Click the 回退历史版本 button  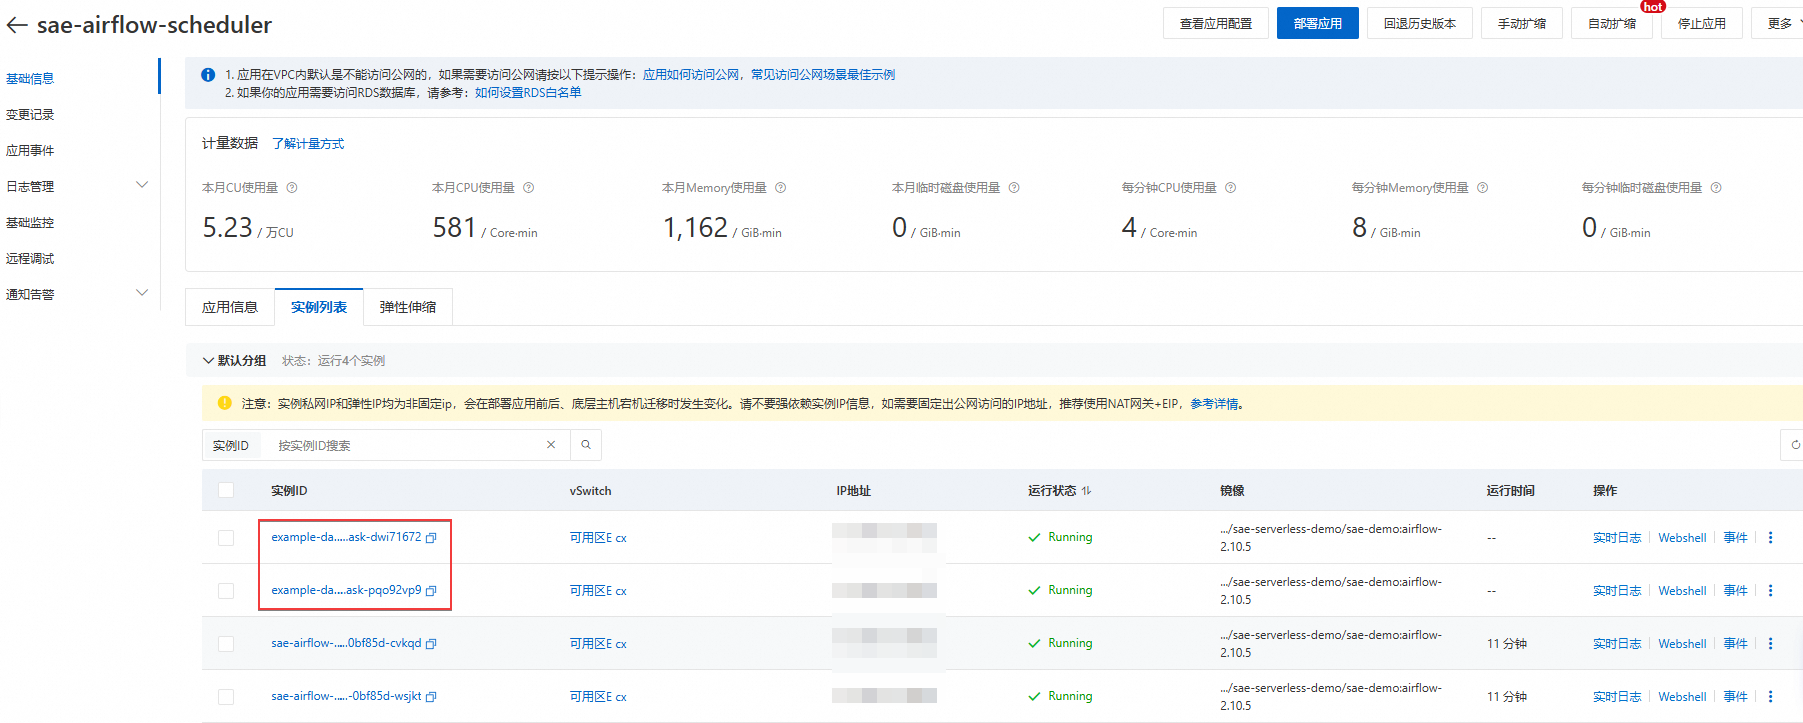pyautogui.click(x=1420, y=24)
